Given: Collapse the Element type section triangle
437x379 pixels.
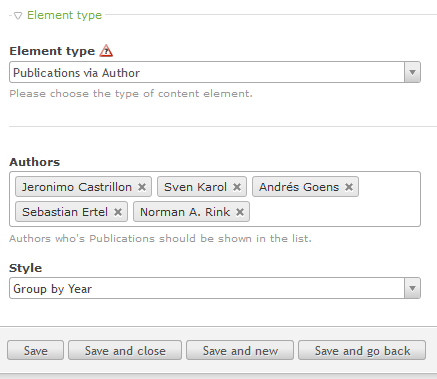Looking at the screenshot, I should click(18, 16).
